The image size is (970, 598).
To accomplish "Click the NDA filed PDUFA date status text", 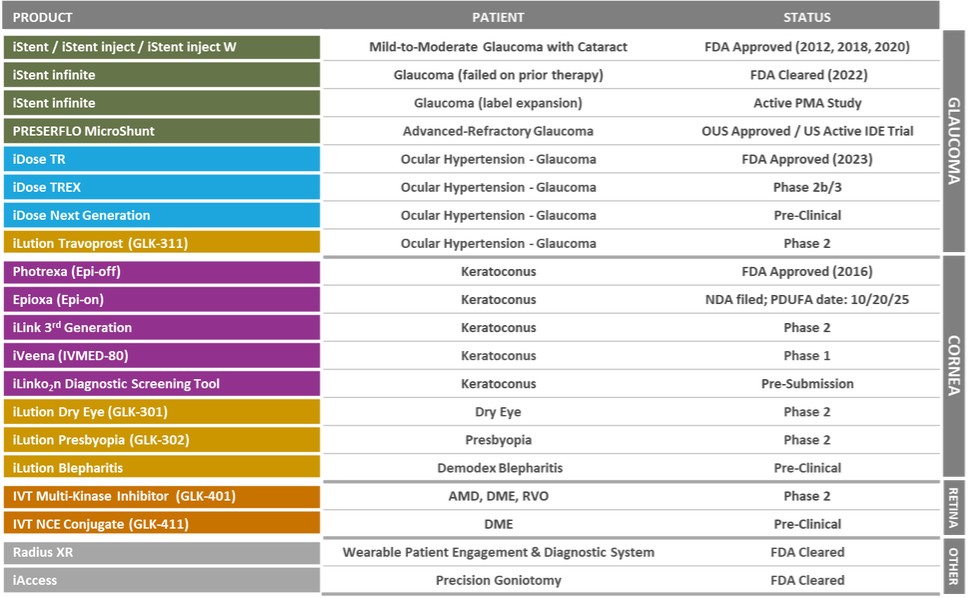I will [806, 300].
